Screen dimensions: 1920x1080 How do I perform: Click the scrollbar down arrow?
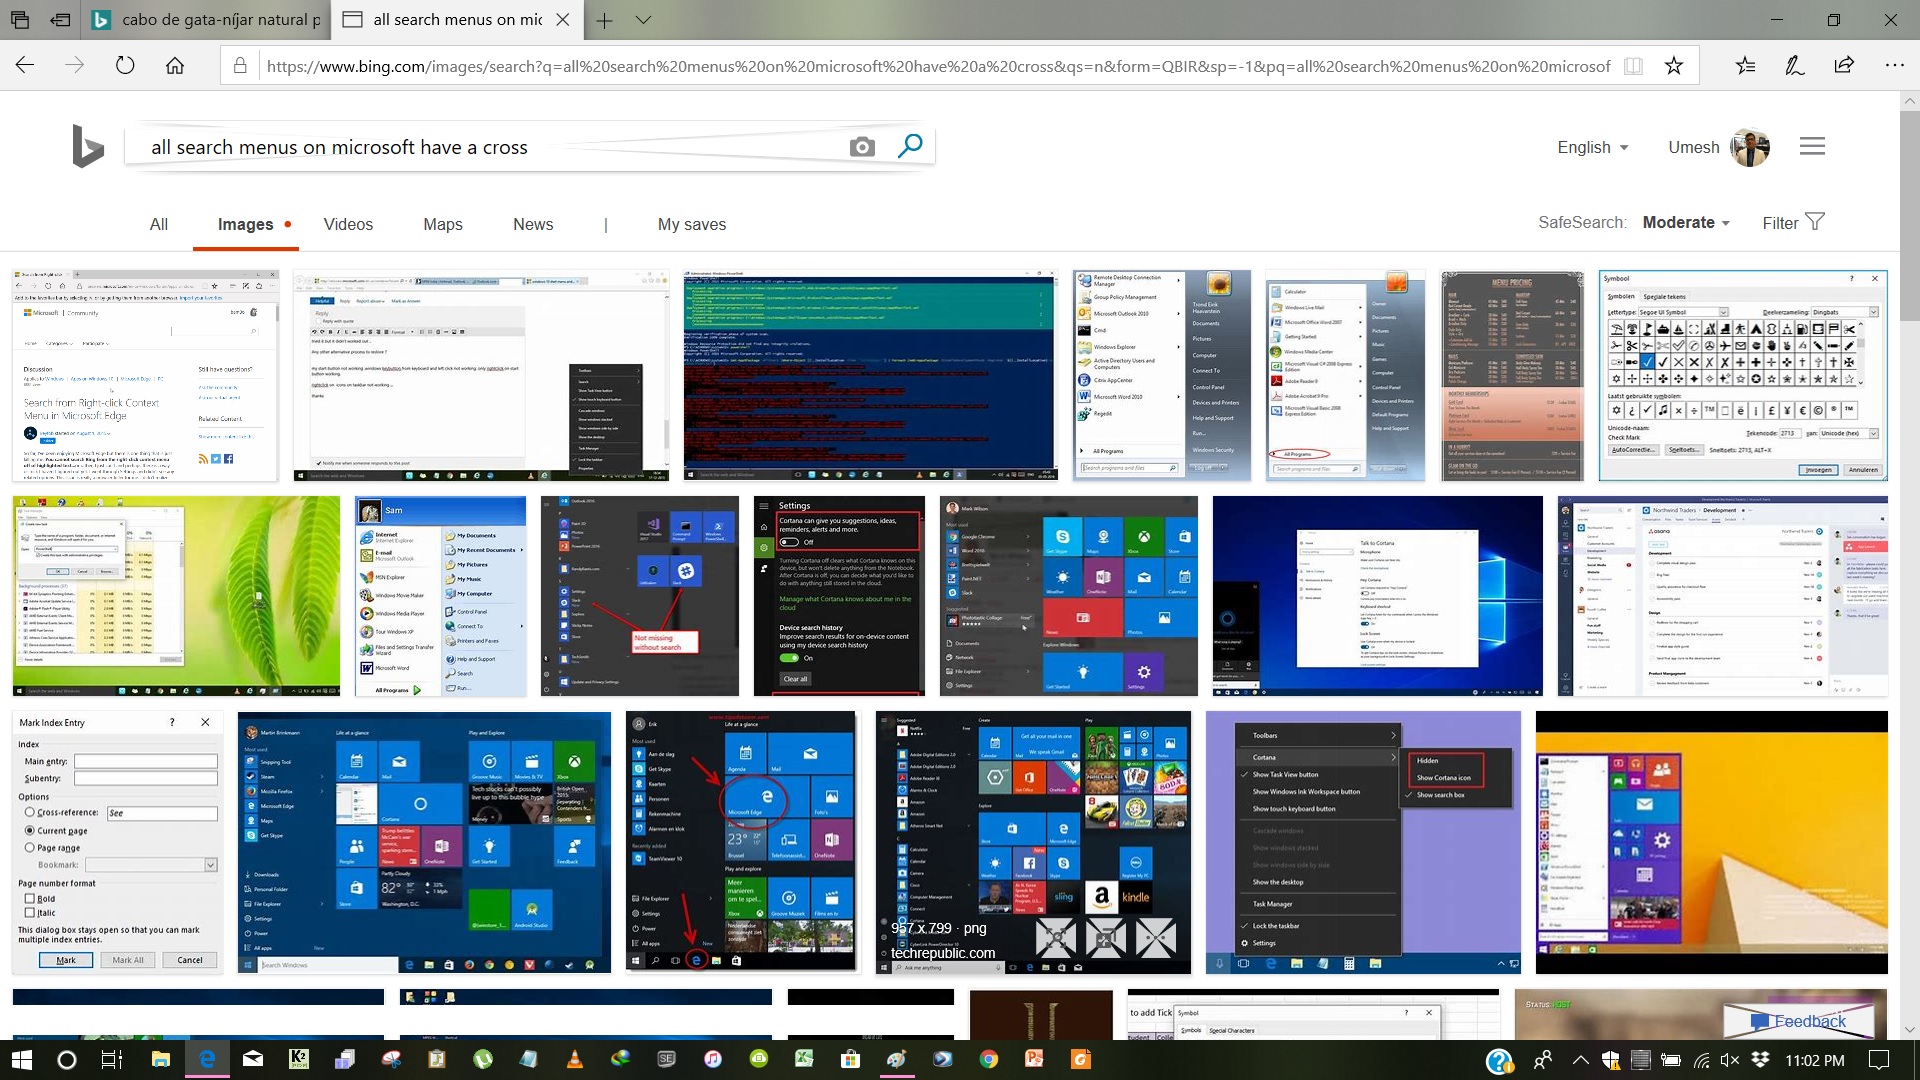click(1910, 1029)
